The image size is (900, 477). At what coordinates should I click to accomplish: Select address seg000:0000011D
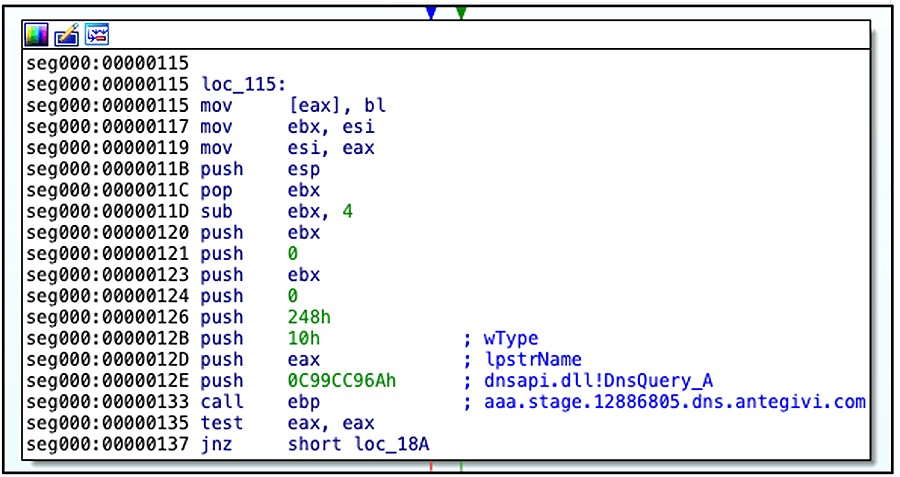click(108, 211)
